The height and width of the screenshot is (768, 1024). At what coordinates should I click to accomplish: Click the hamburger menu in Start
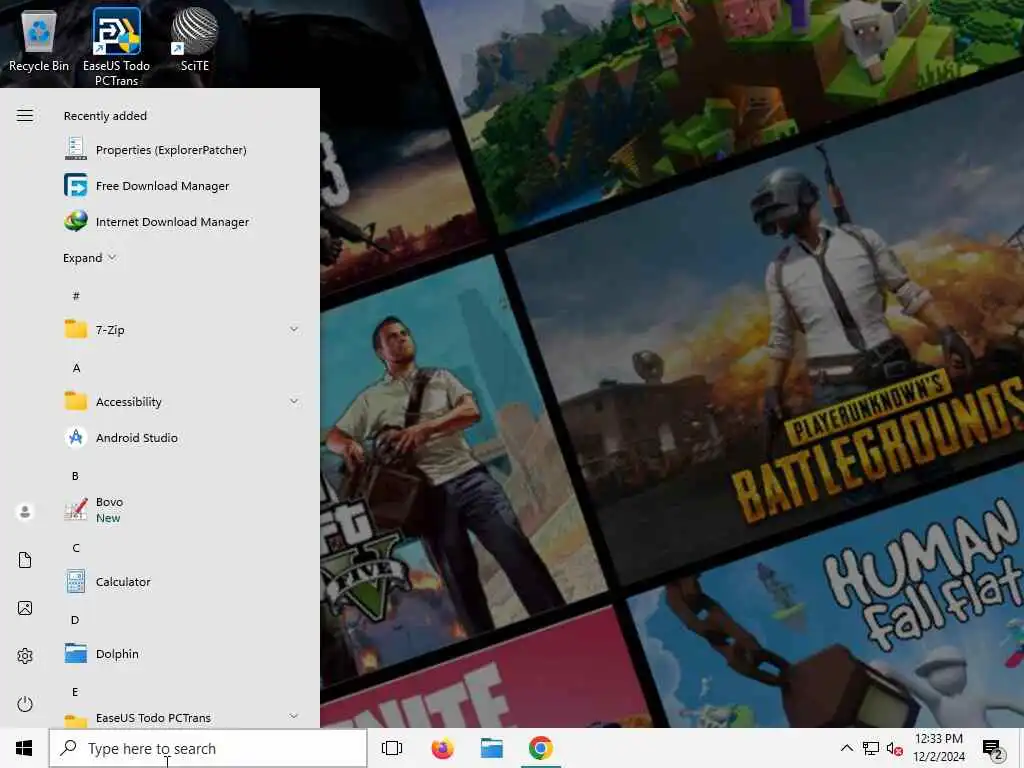(25, 116)
